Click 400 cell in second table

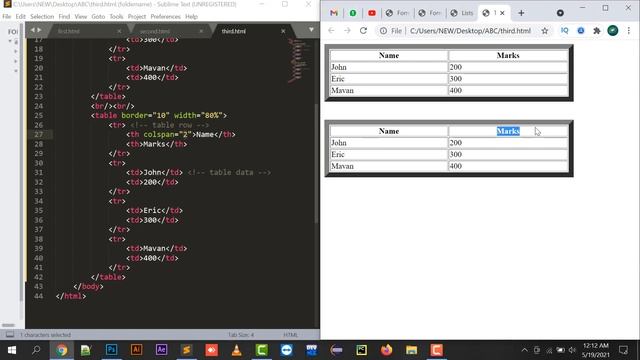[x=508, y=166]
